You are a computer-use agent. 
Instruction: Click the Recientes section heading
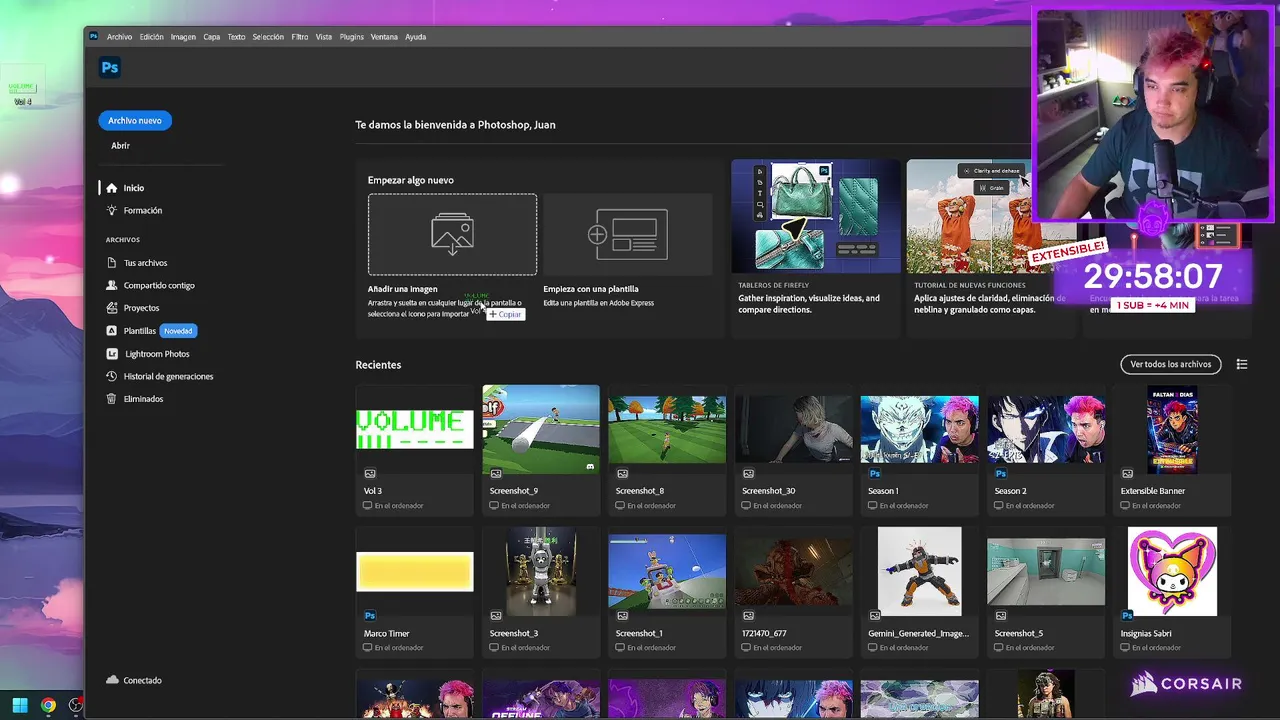click(x=378, y=365)
